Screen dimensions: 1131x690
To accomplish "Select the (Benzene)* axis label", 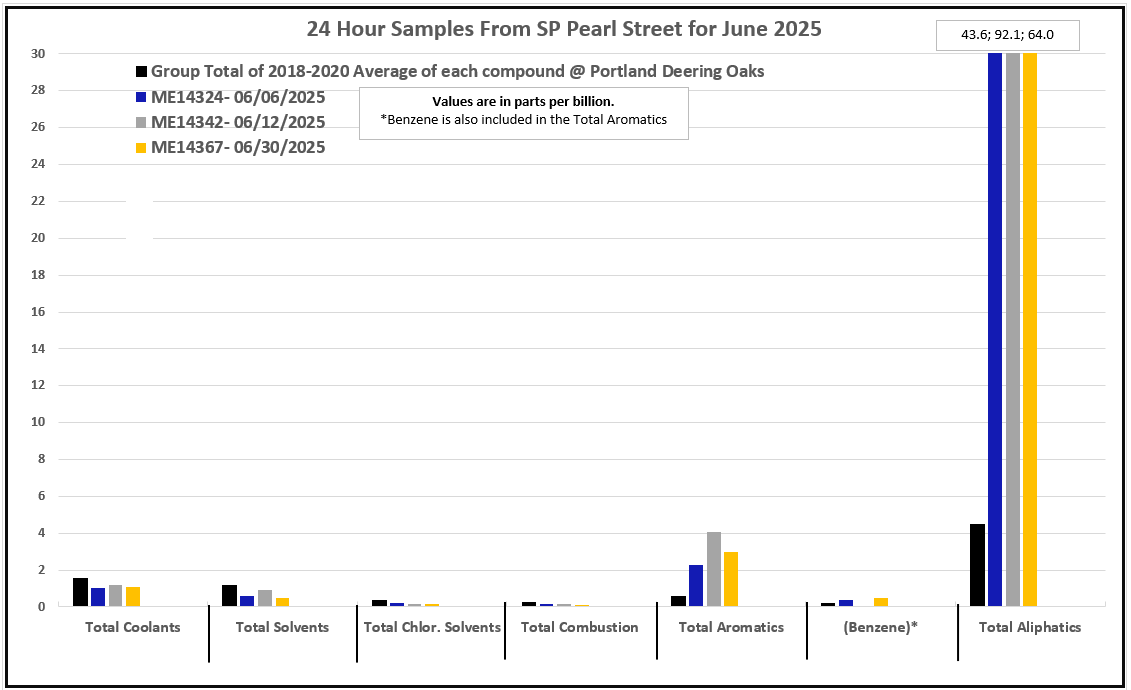I will coord(881,627).
